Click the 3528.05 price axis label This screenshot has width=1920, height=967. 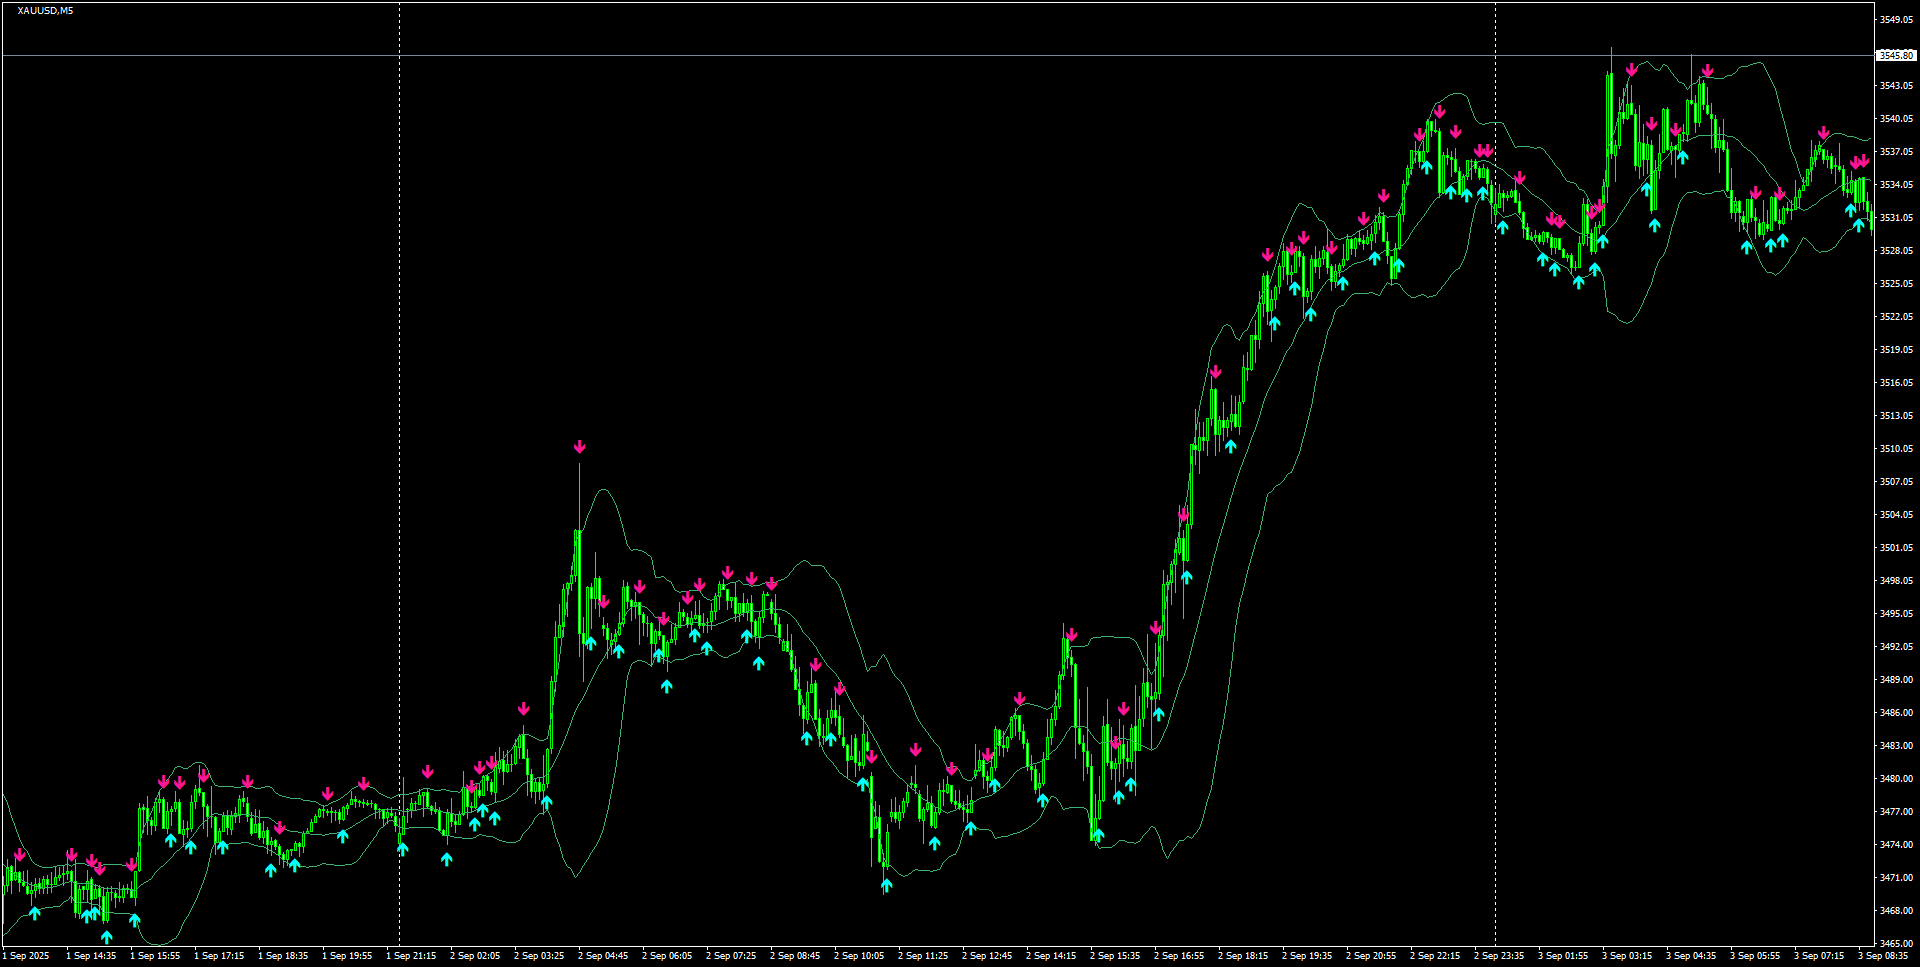pyautogui.click(x=1896, y=251)
